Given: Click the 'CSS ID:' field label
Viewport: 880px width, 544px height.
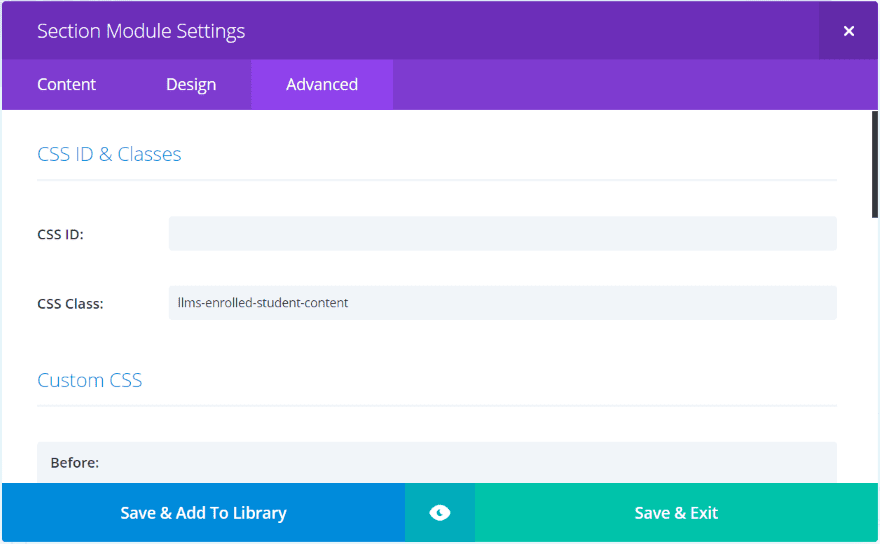Looking at the screenshot, I should pyautogui.click(x=60, y=234).
